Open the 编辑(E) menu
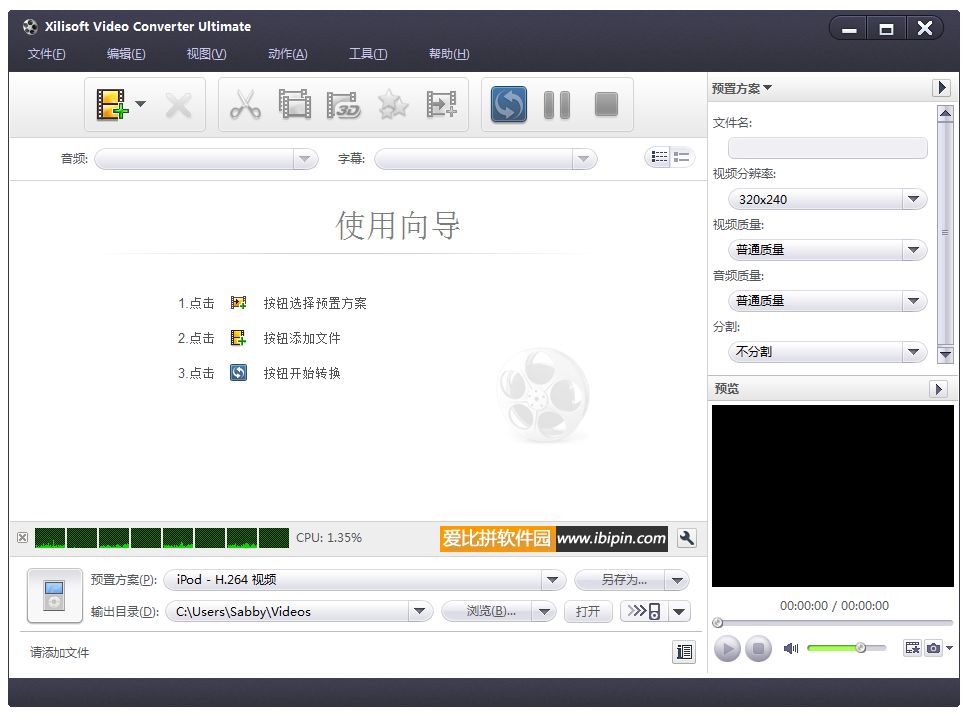This screenshot has width=967, height=719. 126,54
